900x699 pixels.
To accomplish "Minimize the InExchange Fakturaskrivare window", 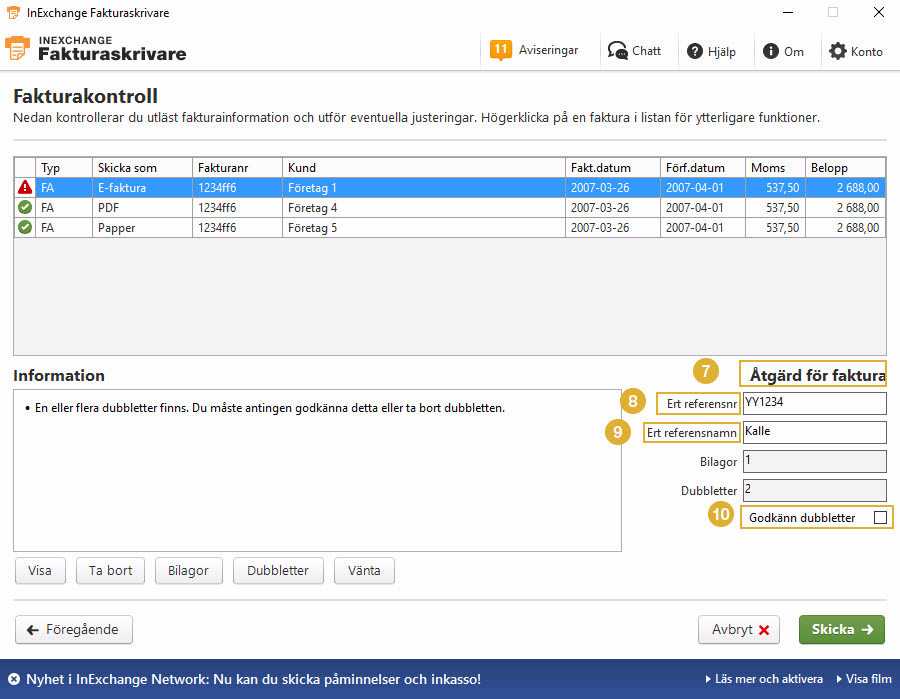I will pyautogui.click(x=788, y=12).
